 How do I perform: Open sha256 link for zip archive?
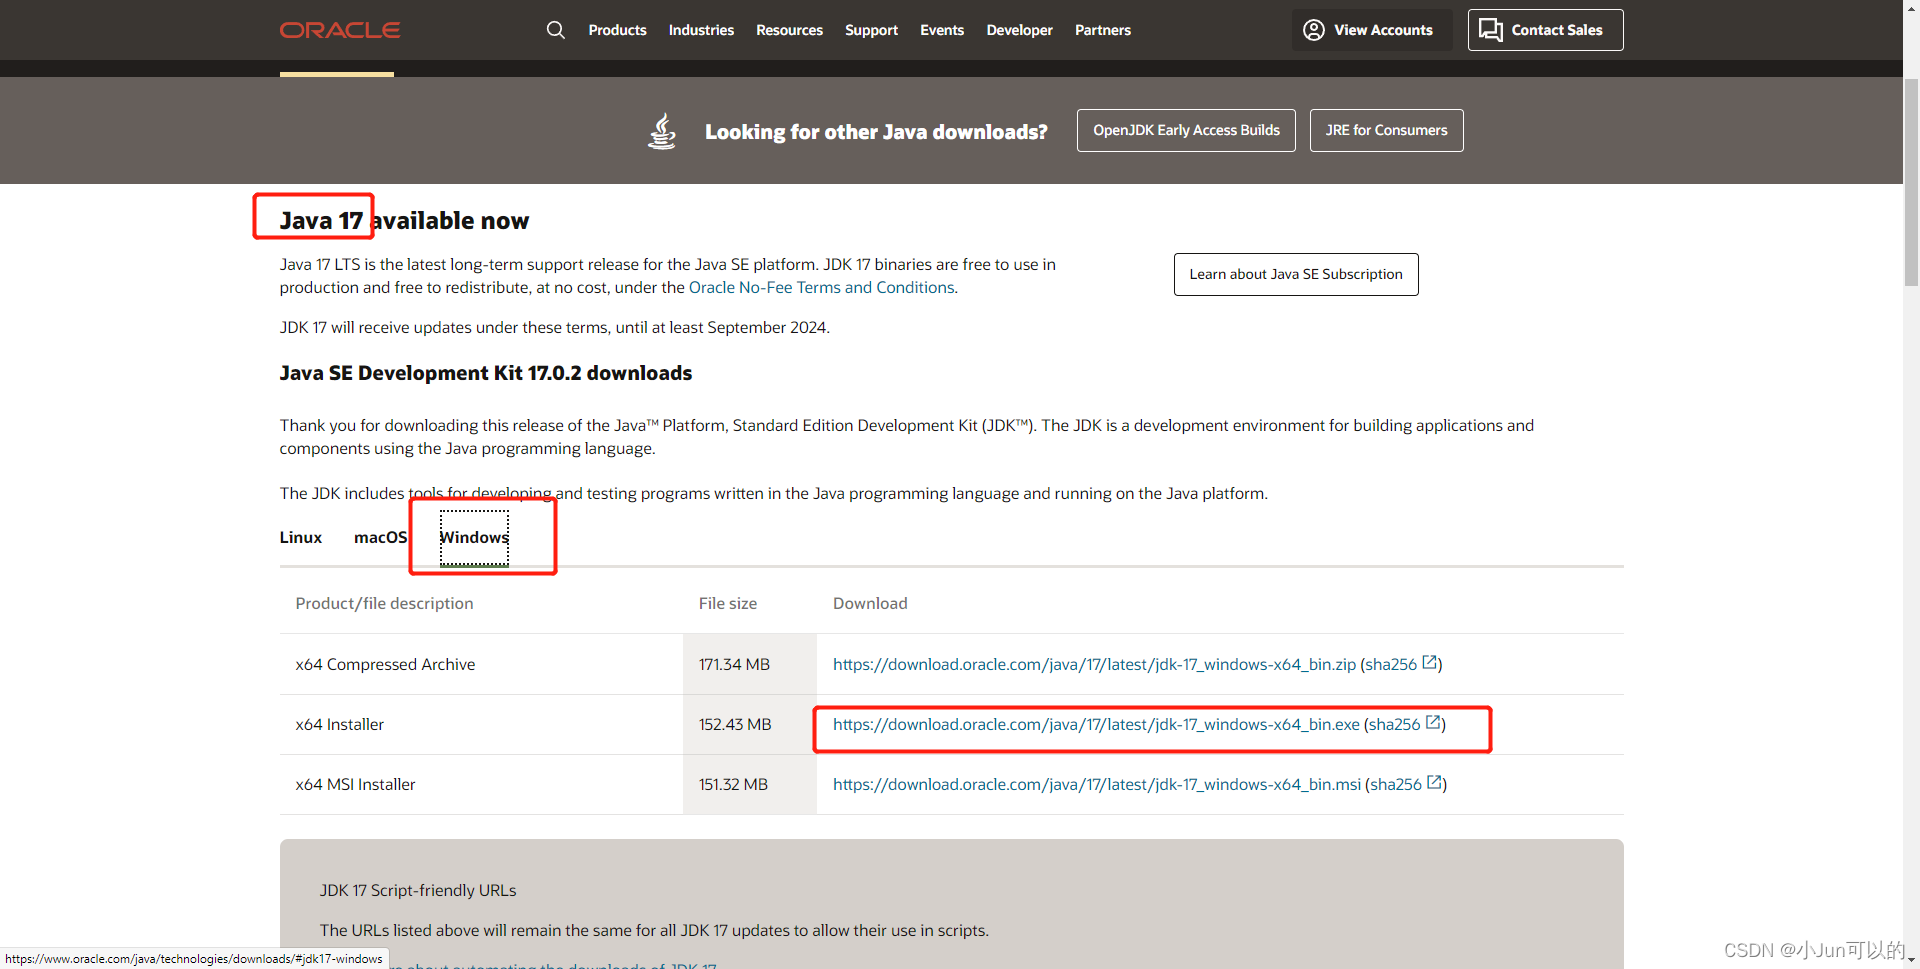(x=1392, y=664)
